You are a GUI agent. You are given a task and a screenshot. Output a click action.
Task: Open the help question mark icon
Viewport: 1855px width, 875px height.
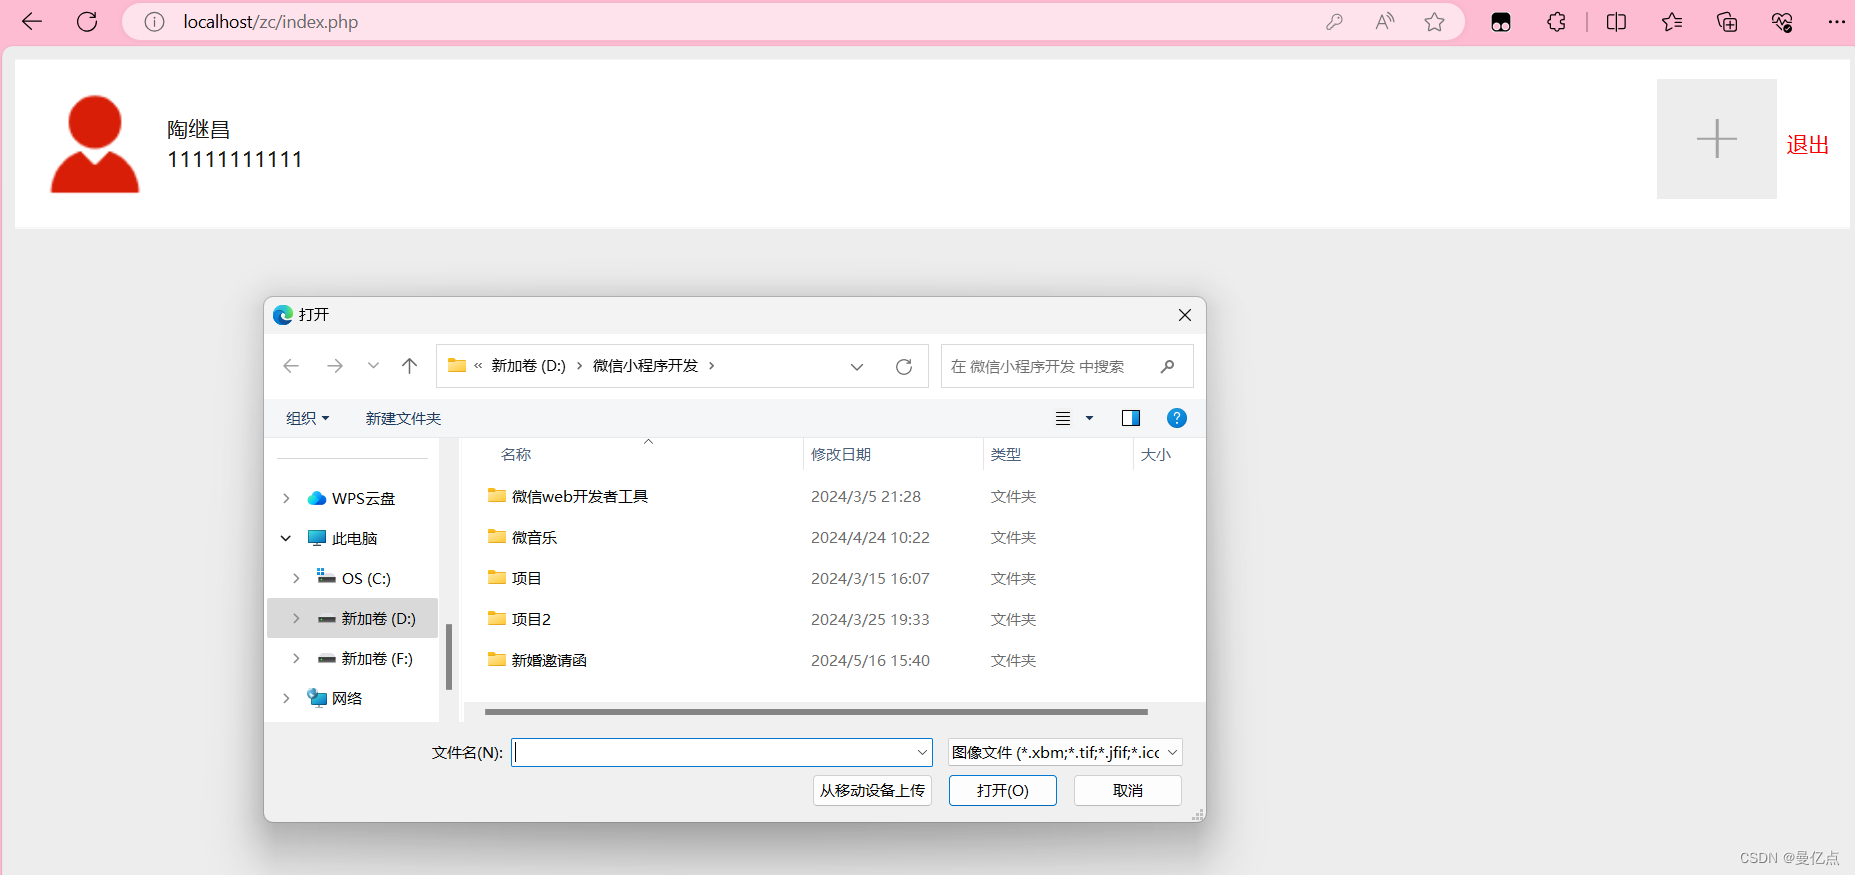(x=1177, y=418)
